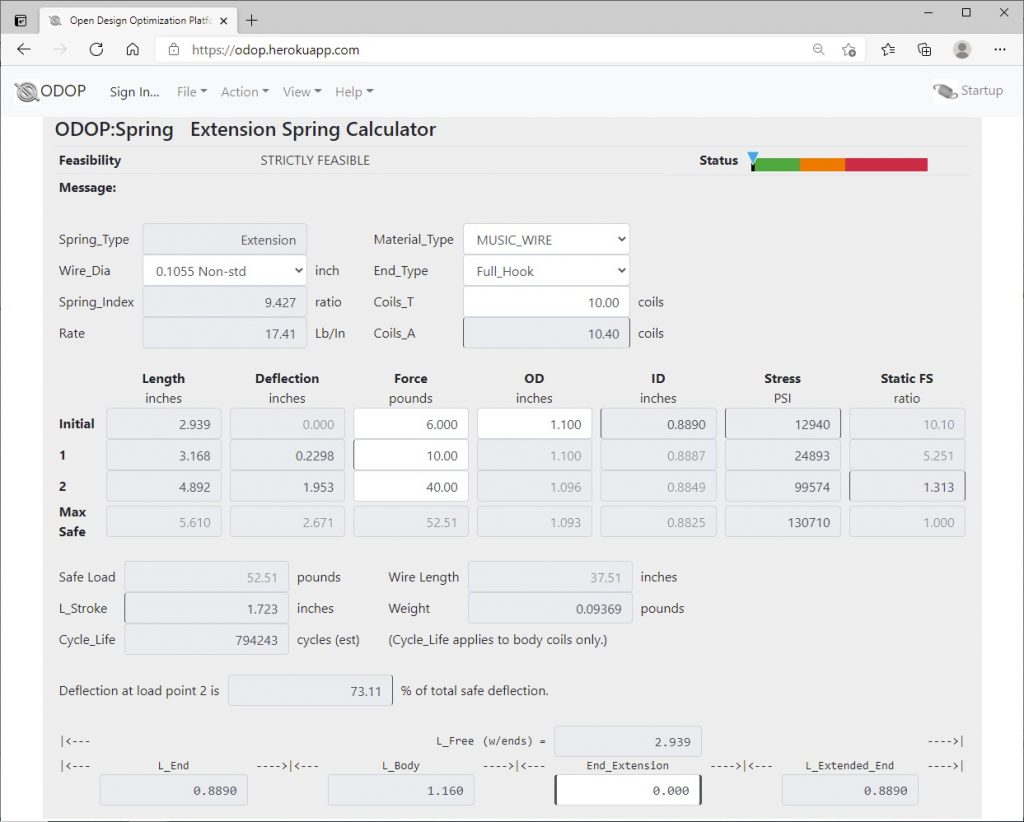Click the ODOP logo icon
The height and width of the screenshot is (822, 1024).
pyautogui.click(x=25, y=91)
